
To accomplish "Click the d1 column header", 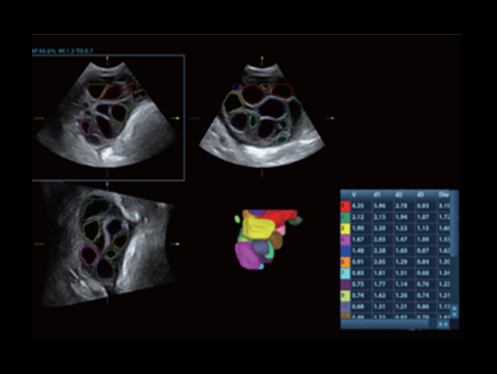I will 377,194.
